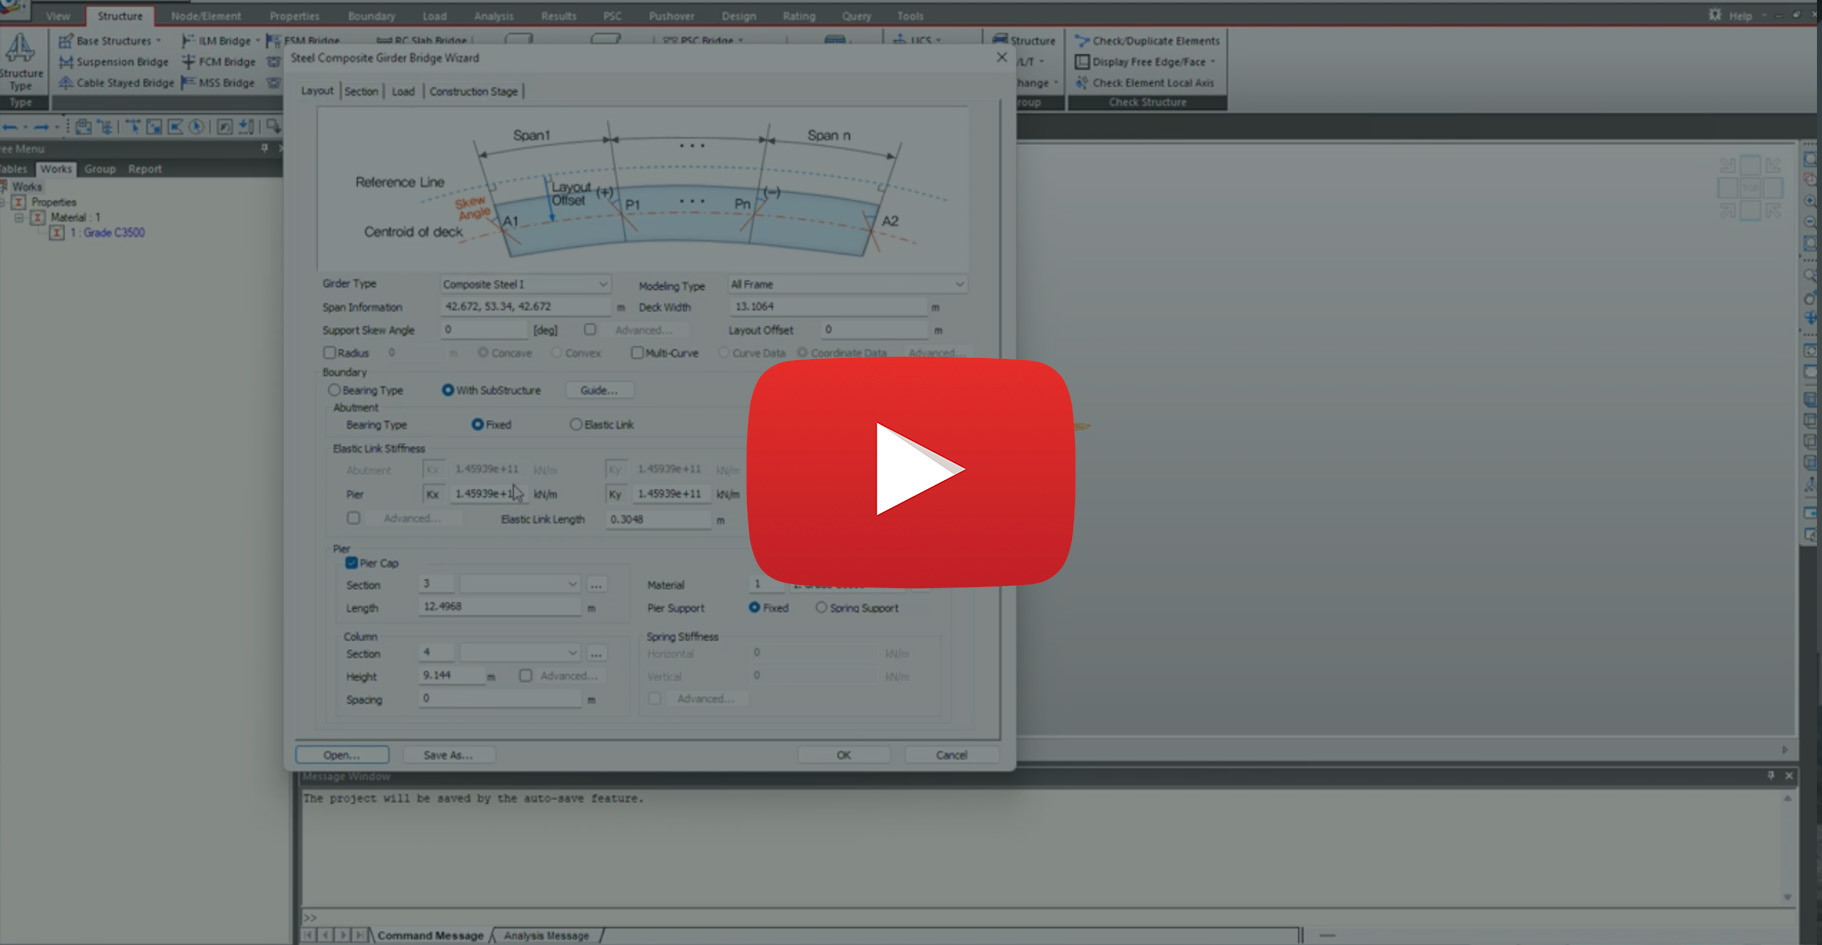Open the FCM Bridge wizard
The image size is (1822, 945).
(218, 62)
